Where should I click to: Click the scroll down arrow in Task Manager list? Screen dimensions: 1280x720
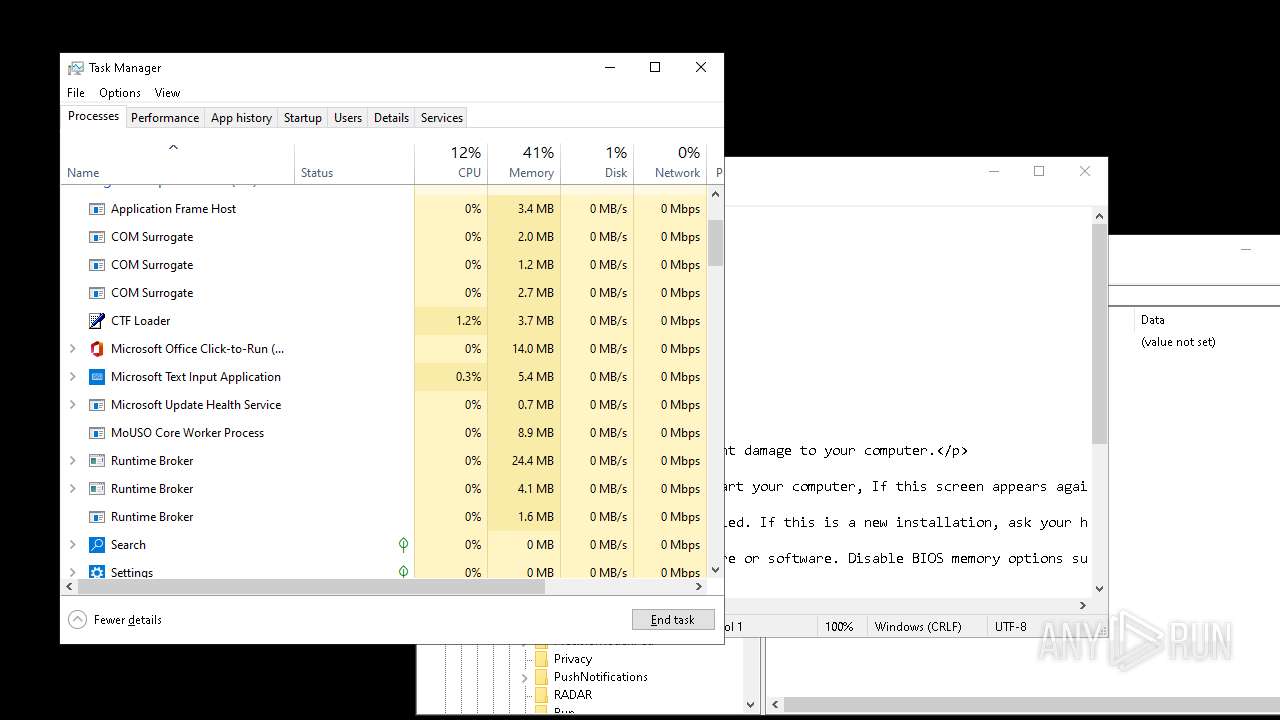[715, 570]
